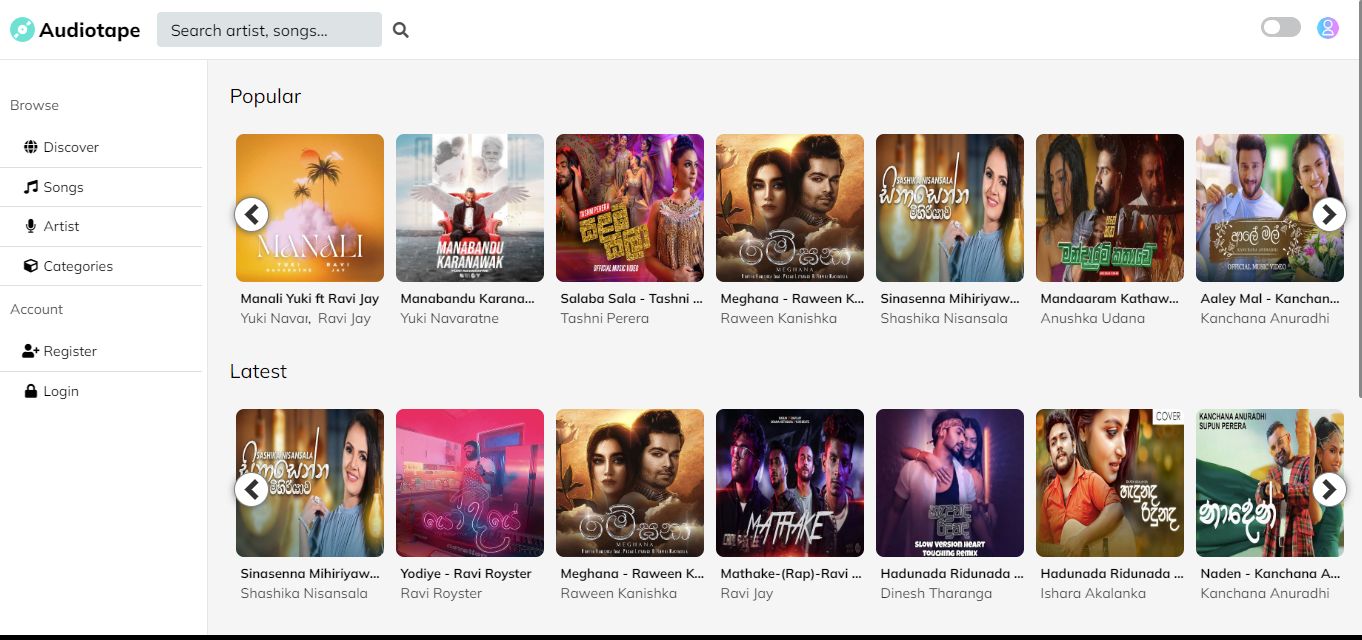Open the Meghana cover in Latest
This screenshot has height=640, width=1362.
coord(630,483)
